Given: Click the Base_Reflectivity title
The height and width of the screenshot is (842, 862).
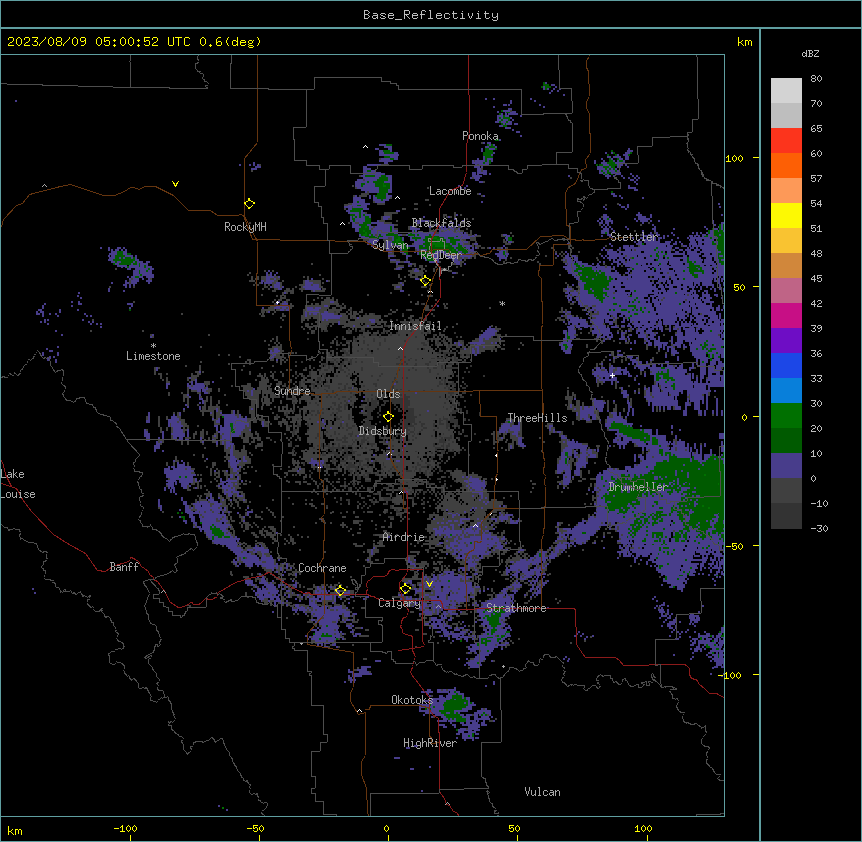Looking at the screenshot, I should click(431, 15).
